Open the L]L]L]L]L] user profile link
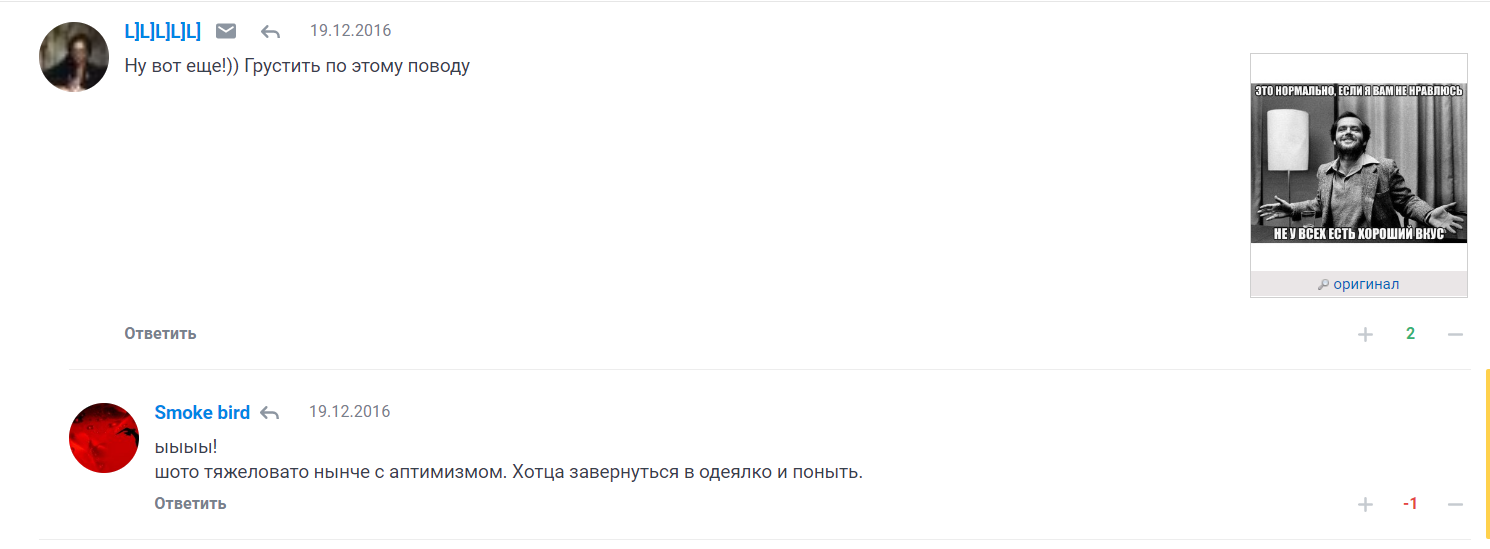Image resolution: width=1490 pixels, height=549 pixels. [163, 31]
